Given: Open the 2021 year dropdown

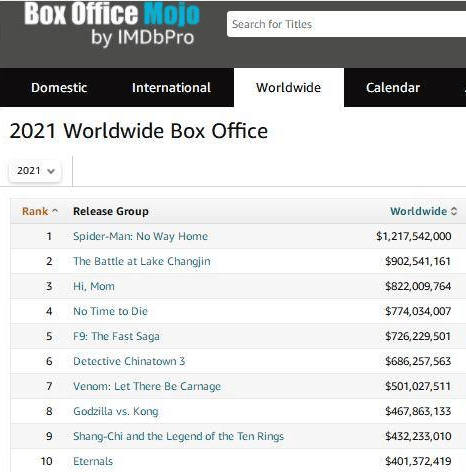Looking at the screenshot, I should (35, 171).
